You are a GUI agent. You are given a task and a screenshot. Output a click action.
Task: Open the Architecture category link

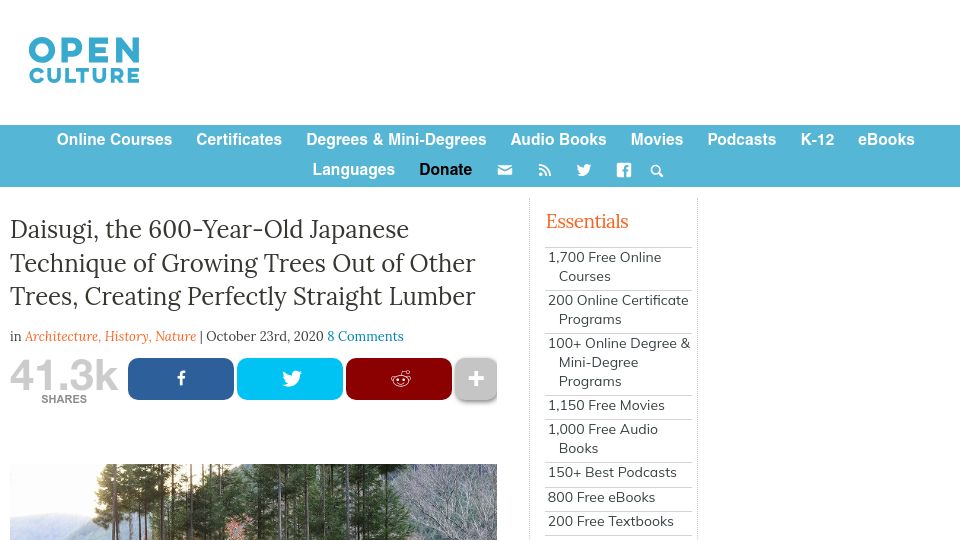[61, 336]
